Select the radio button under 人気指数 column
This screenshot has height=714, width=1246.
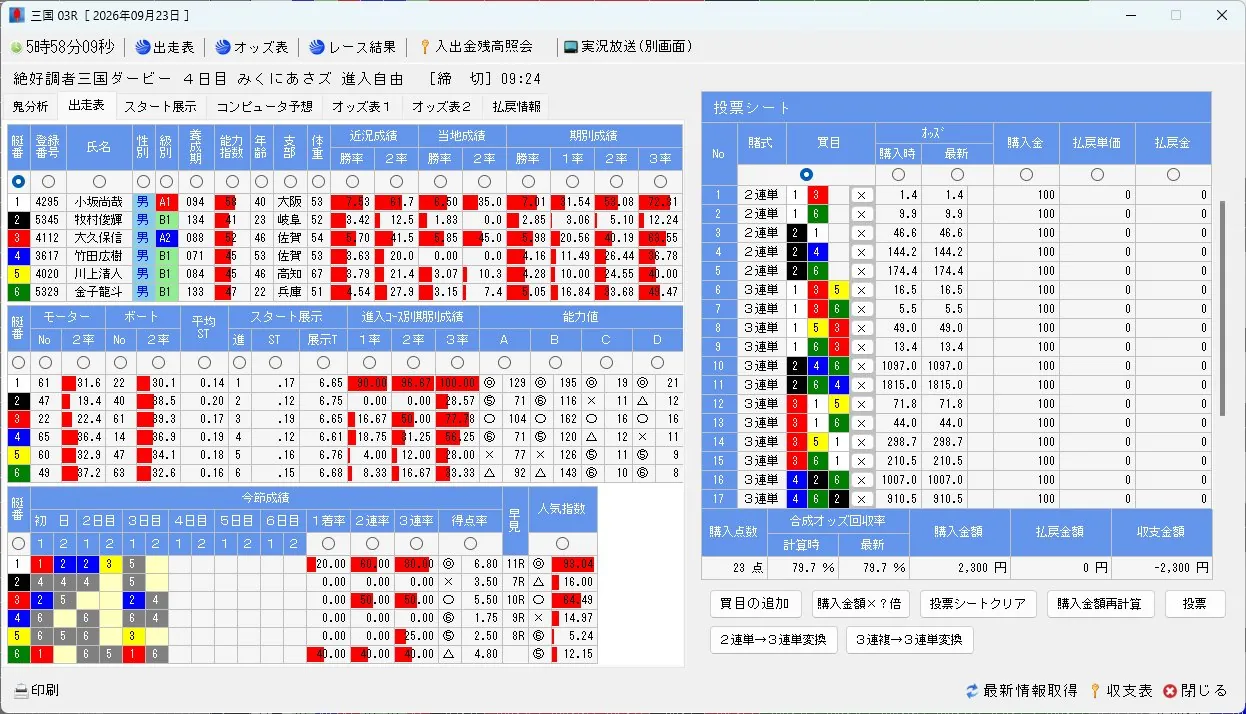pos(562,543)
